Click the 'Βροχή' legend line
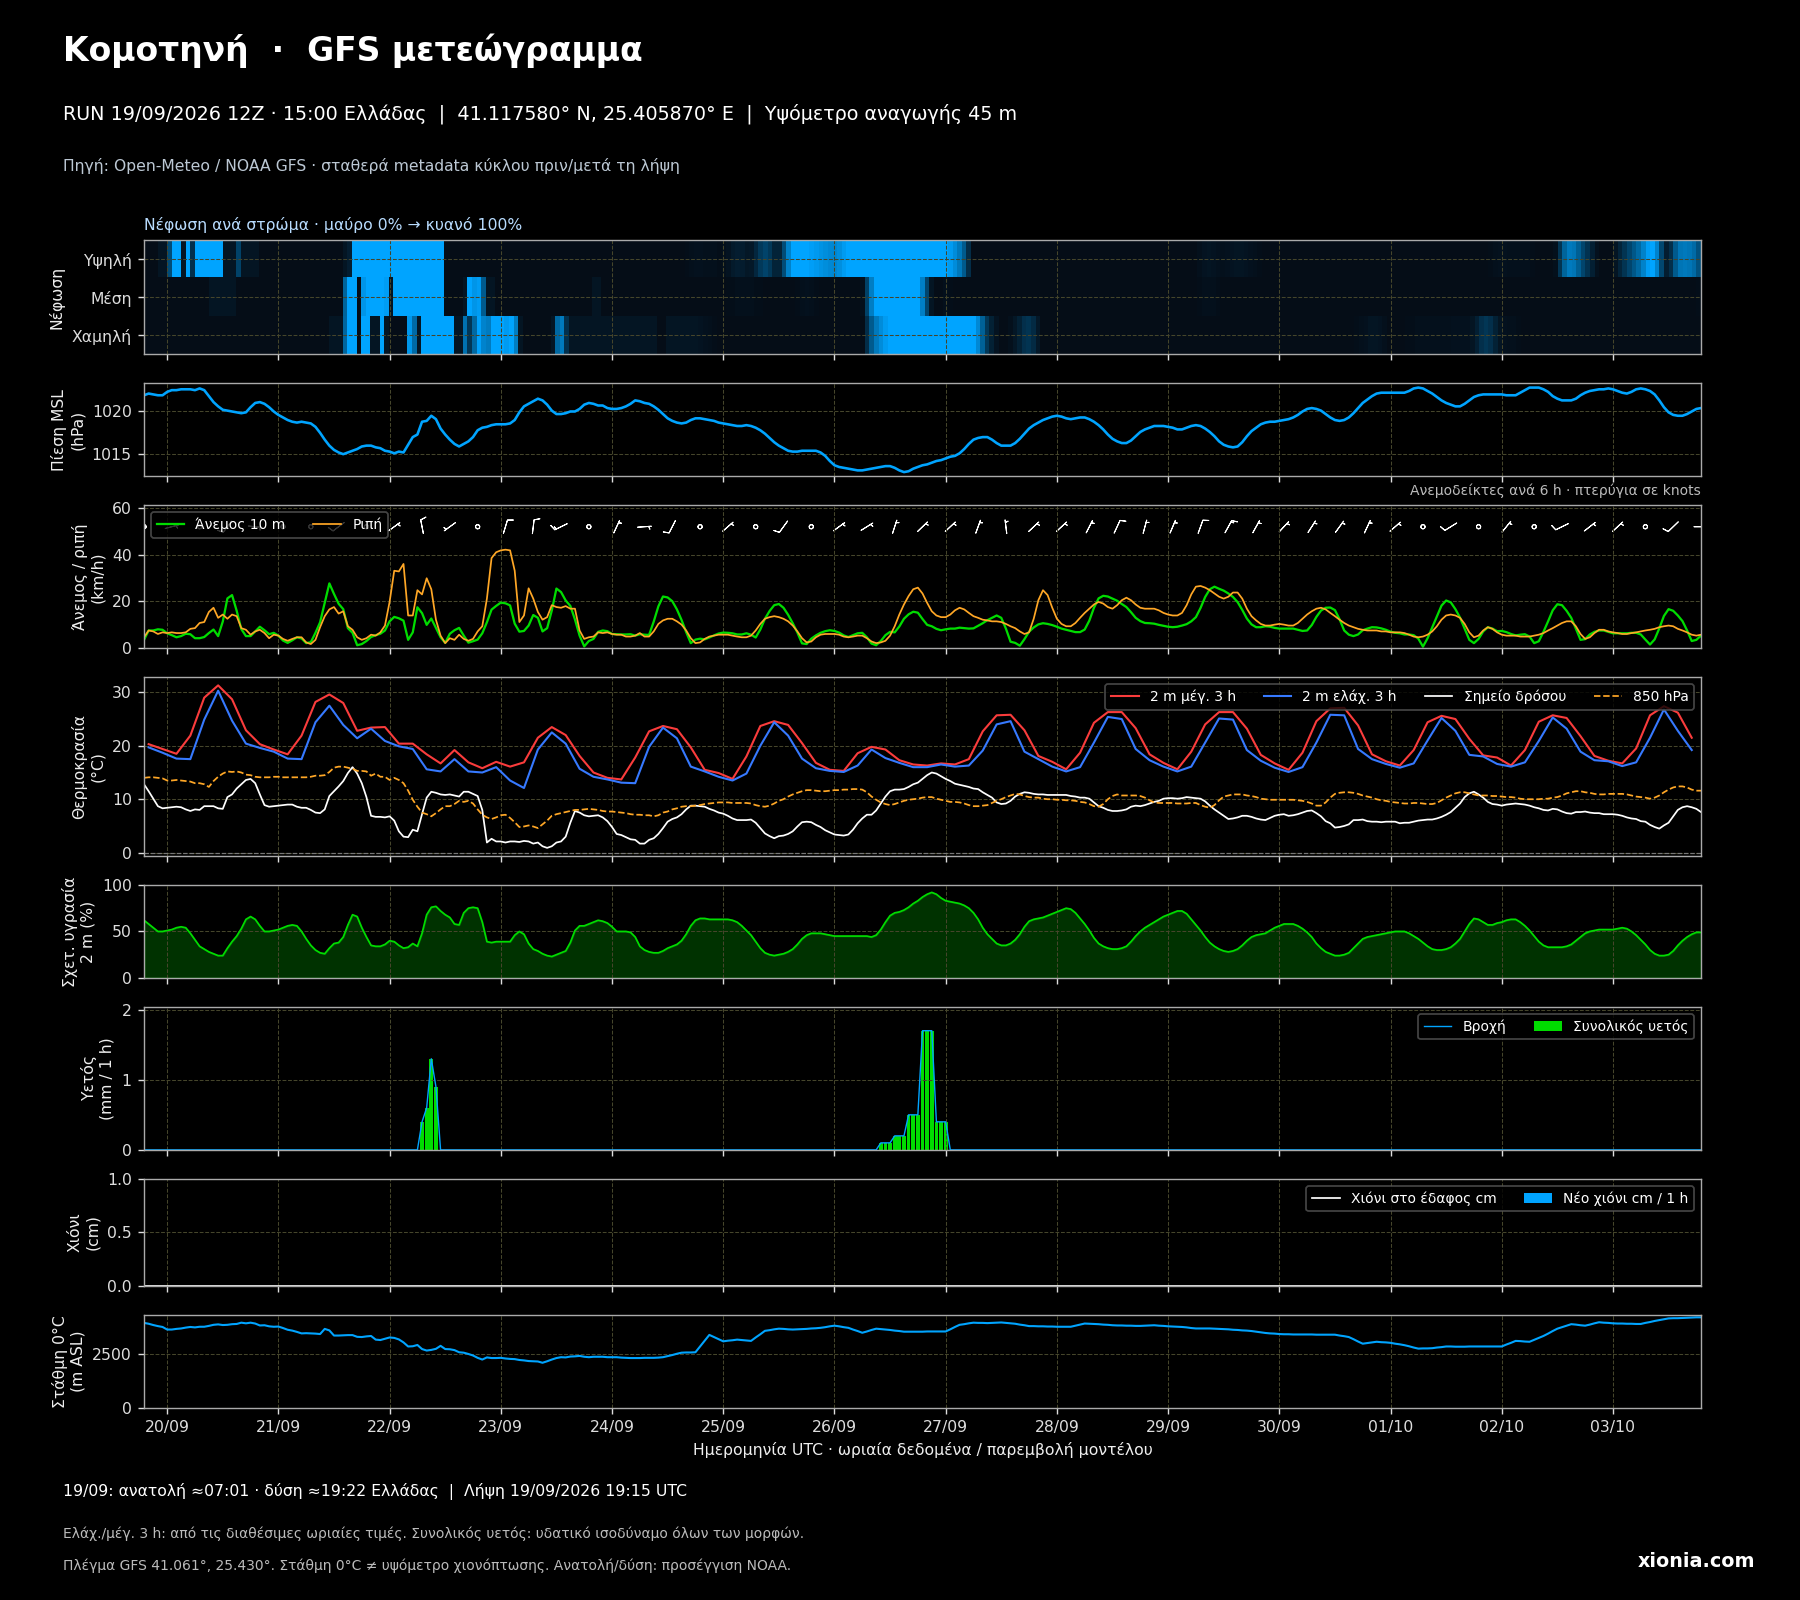 coord(1438,1026)
